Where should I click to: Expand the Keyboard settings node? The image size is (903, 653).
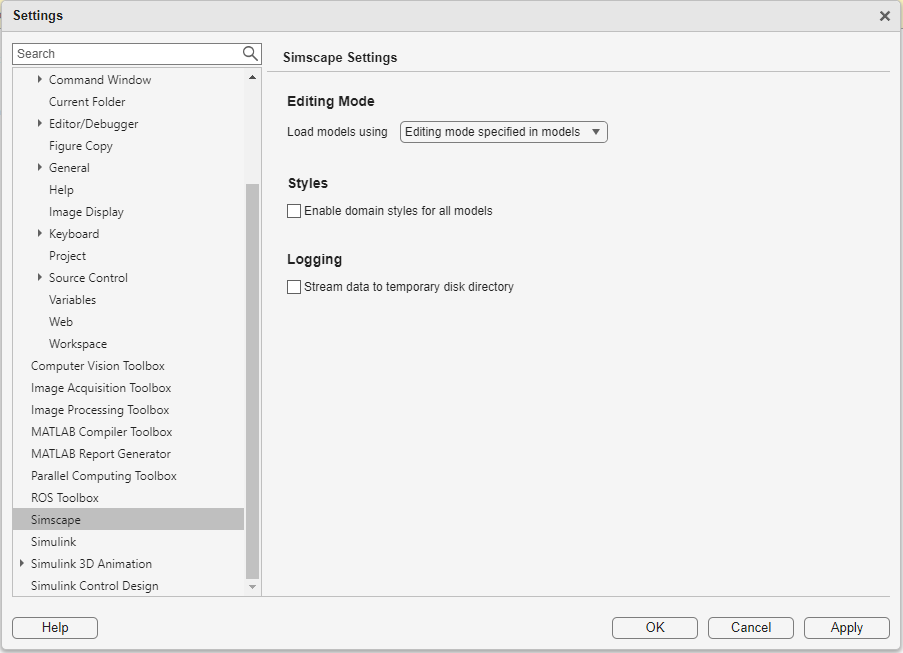tap(40, 233)
